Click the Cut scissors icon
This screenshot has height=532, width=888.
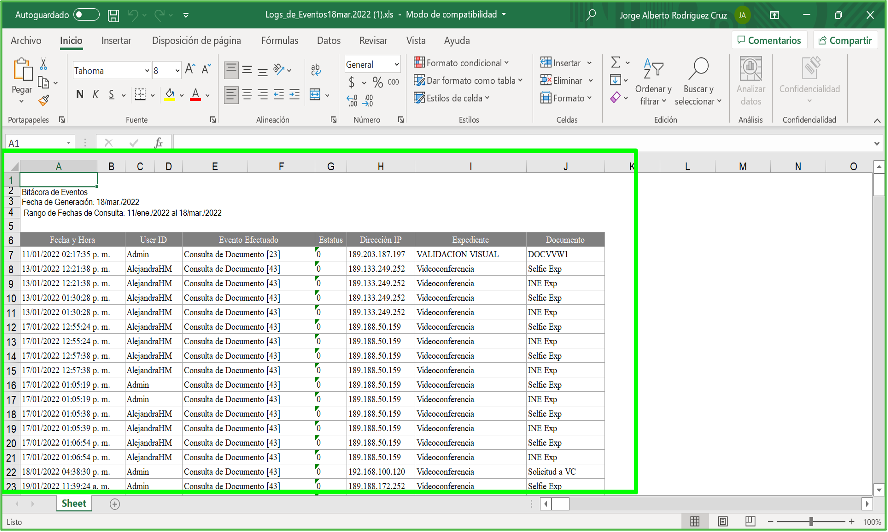pyautogui.click(x=43, y=64)
